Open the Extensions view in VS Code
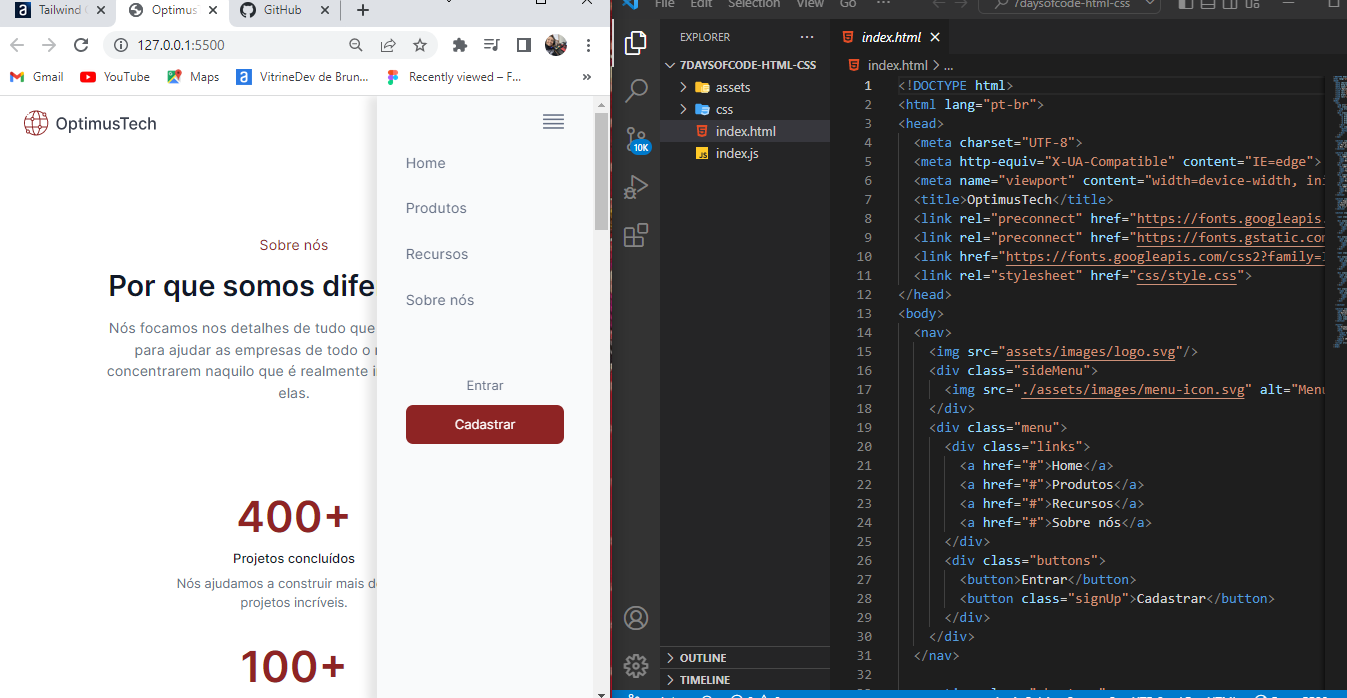Image resolution: width=1347 pixels, height=698 pixels. (636, 235)
